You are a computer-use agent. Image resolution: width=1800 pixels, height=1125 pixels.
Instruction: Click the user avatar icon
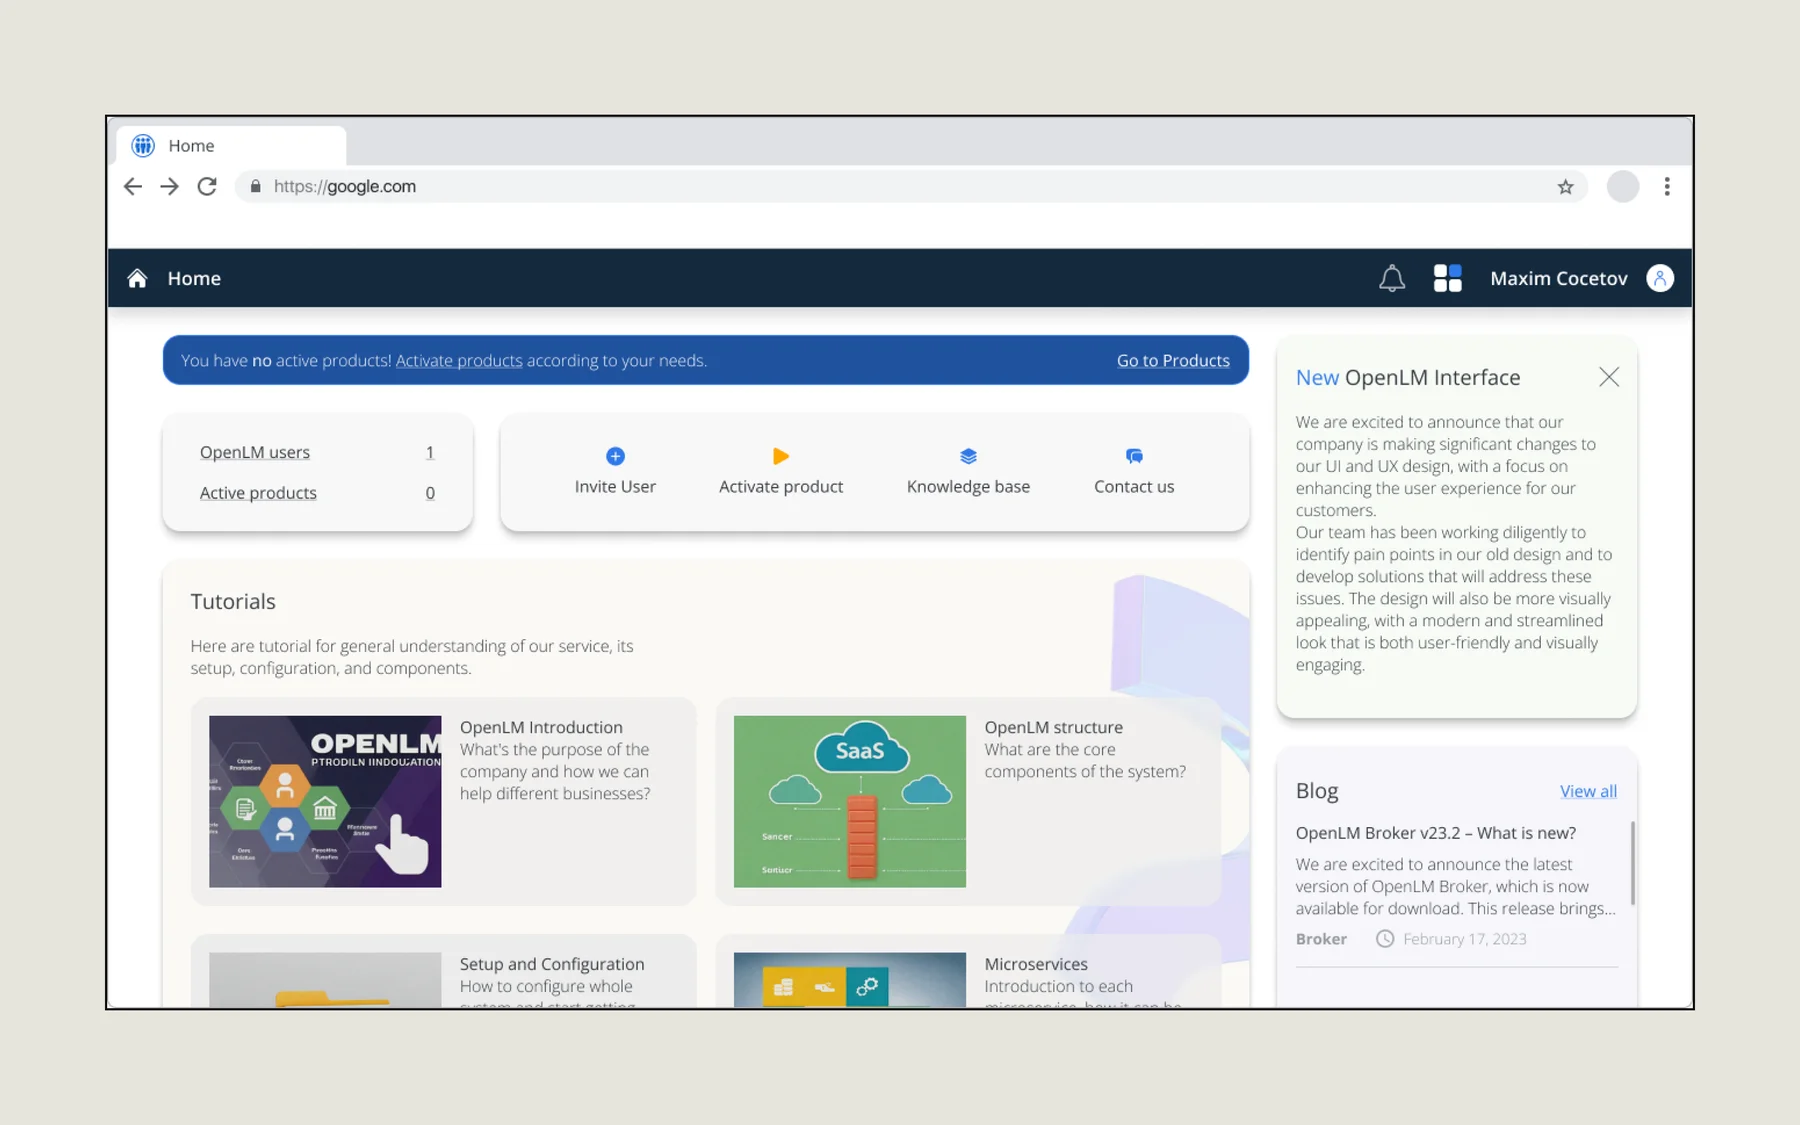tap(1660, 278)
